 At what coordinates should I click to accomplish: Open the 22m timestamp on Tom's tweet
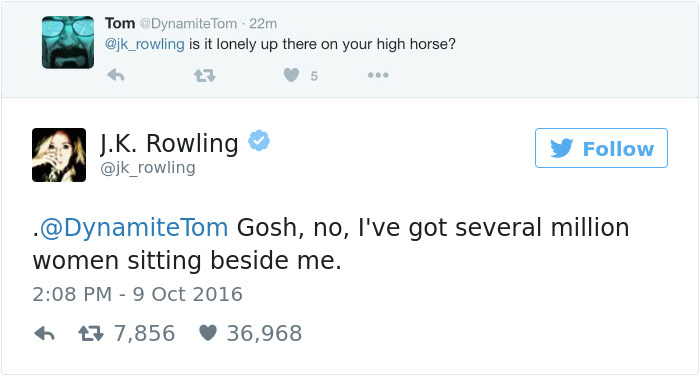click(x=263, y=24)
